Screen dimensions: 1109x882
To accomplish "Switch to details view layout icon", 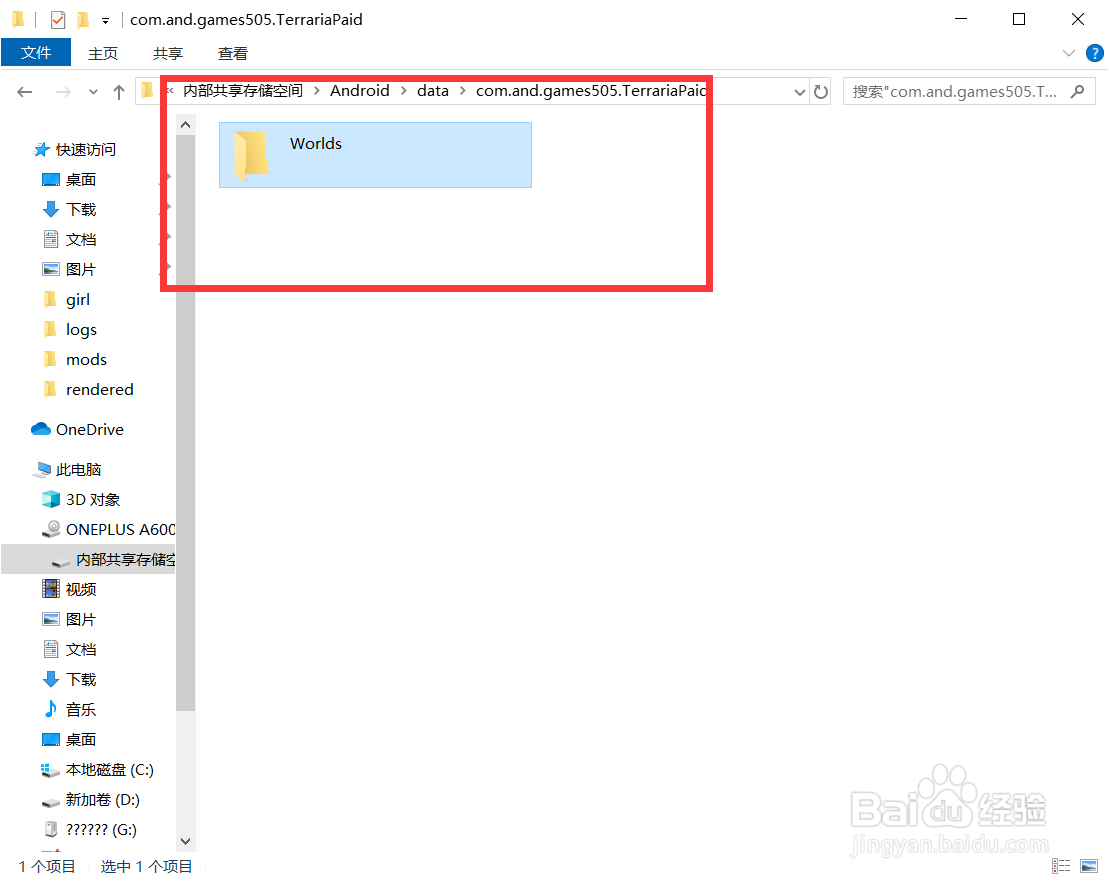I will click(1061, 866).
